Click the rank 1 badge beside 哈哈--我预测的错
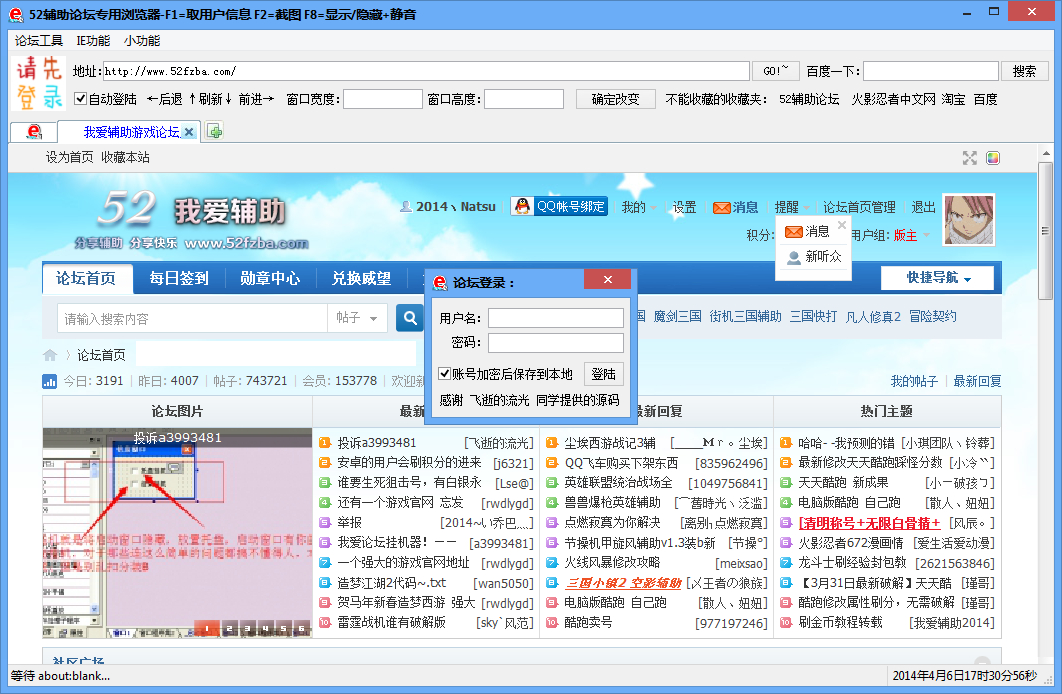This screenshot has height=694, width=1062. pos(786,443)
